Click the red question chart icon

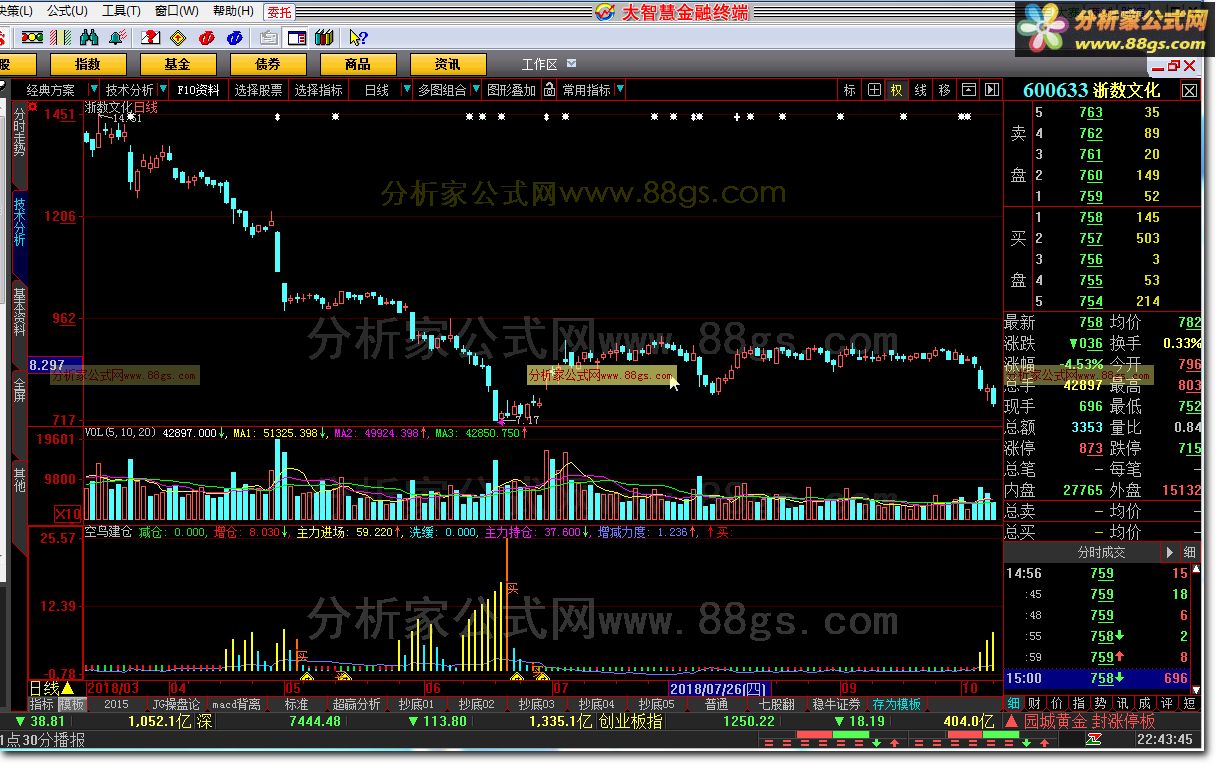point(150,38)
